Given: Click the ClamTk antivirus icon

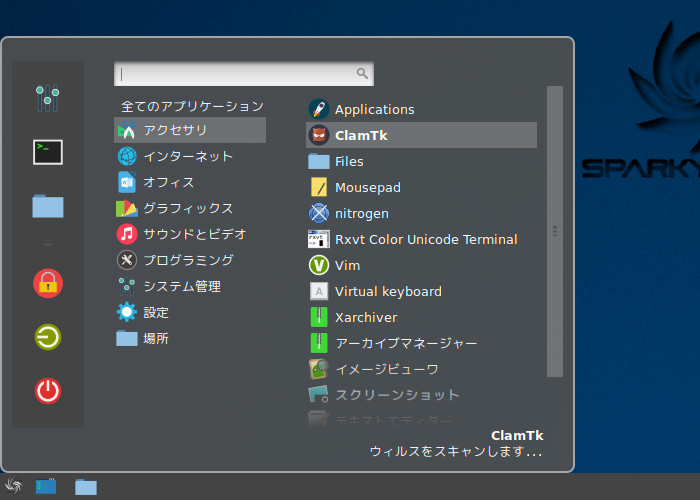Looking at the screenshot, I should click(319, 135).
